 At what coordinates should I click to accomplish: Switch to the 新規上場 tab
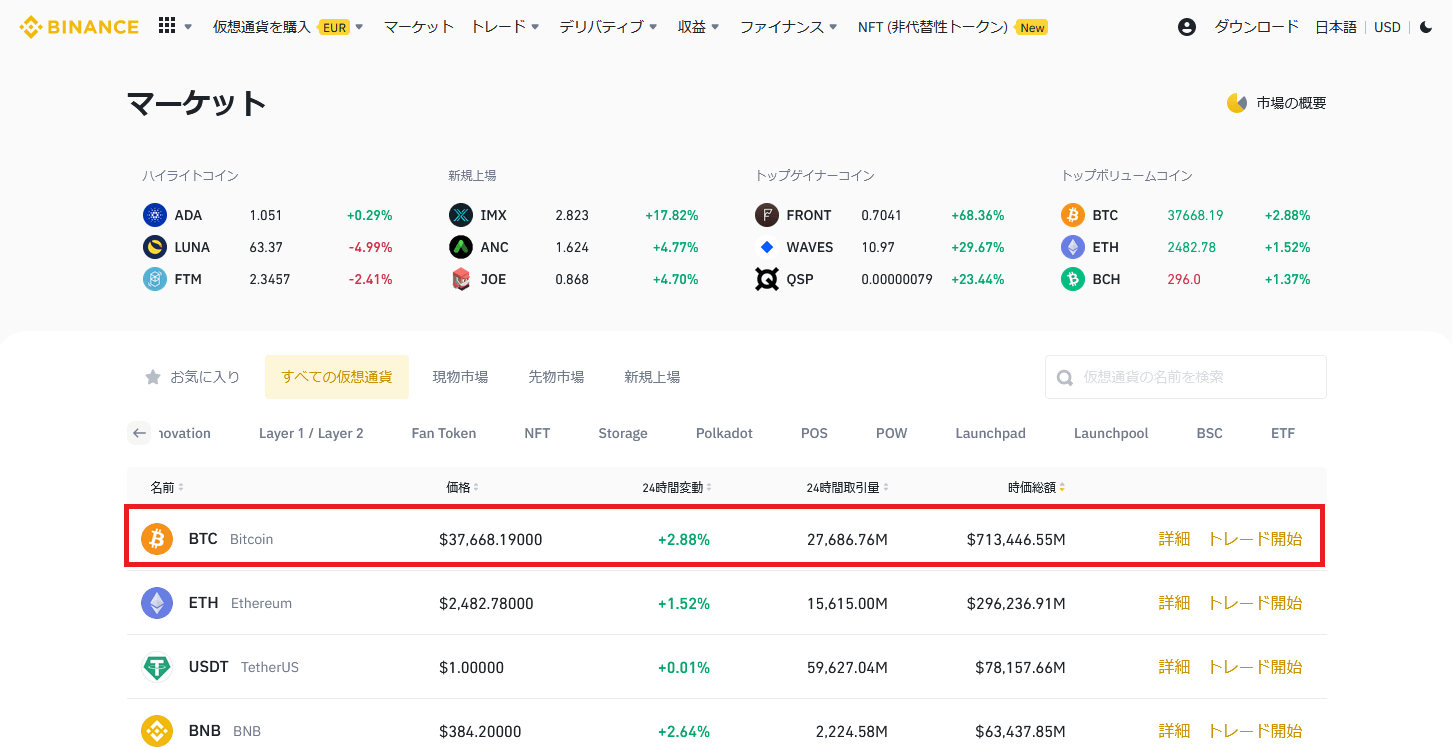pos(652,377)
